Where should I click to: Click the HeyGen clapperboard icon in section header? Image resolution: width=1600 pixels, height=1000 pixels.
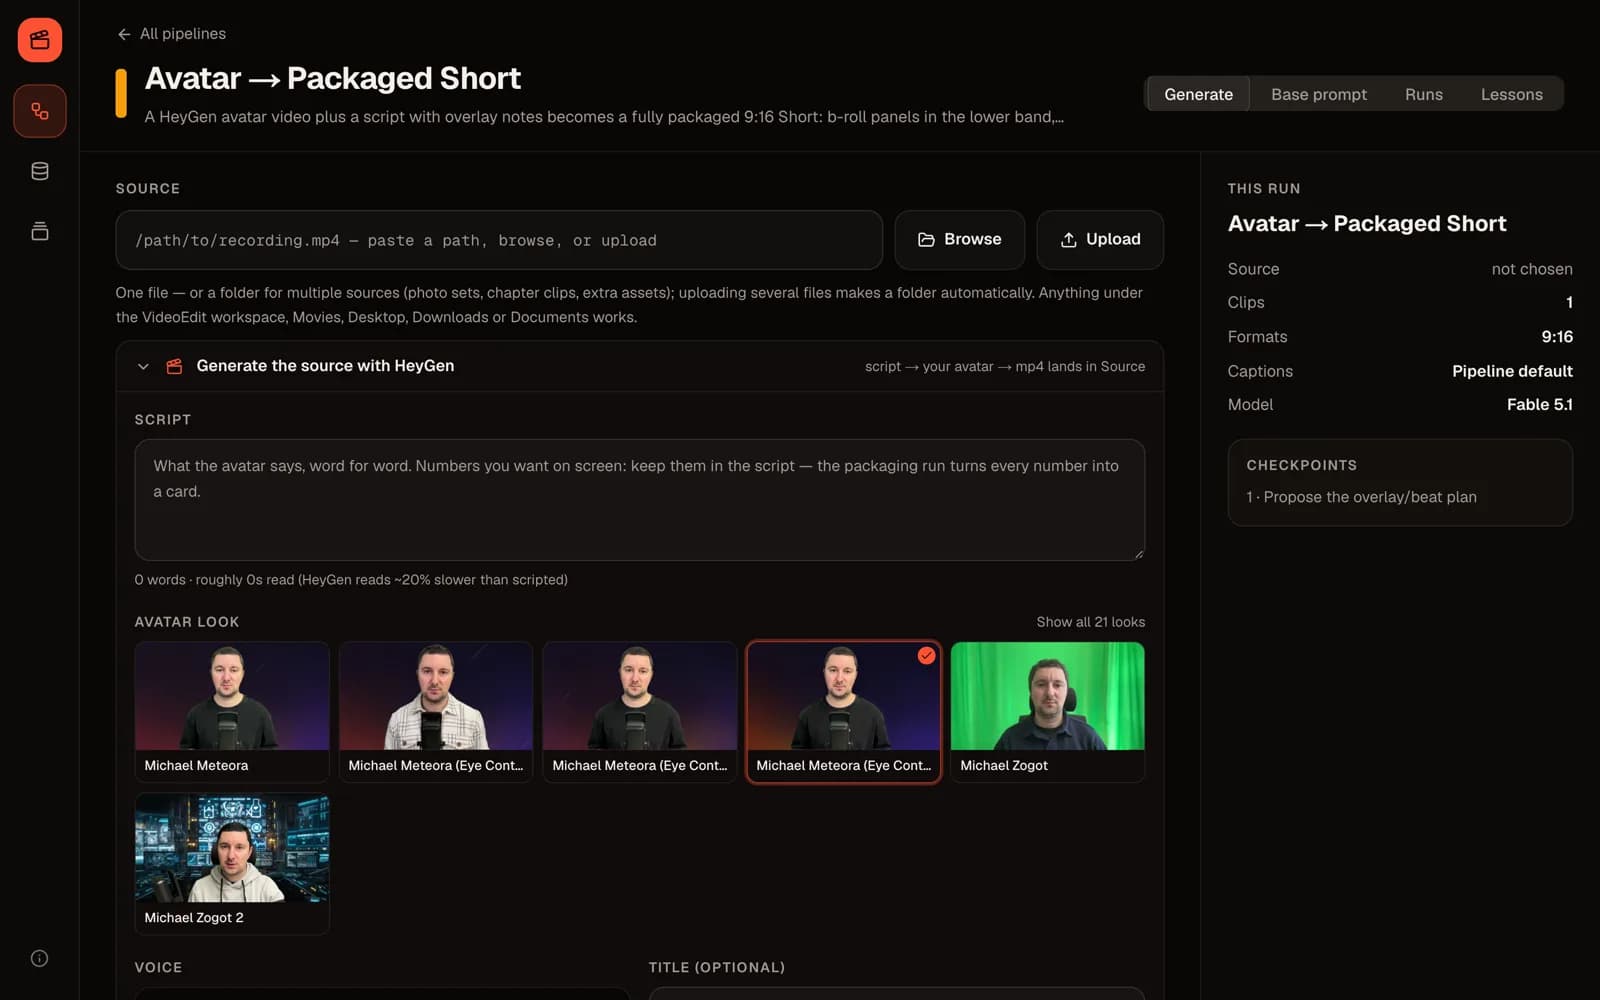174,366
